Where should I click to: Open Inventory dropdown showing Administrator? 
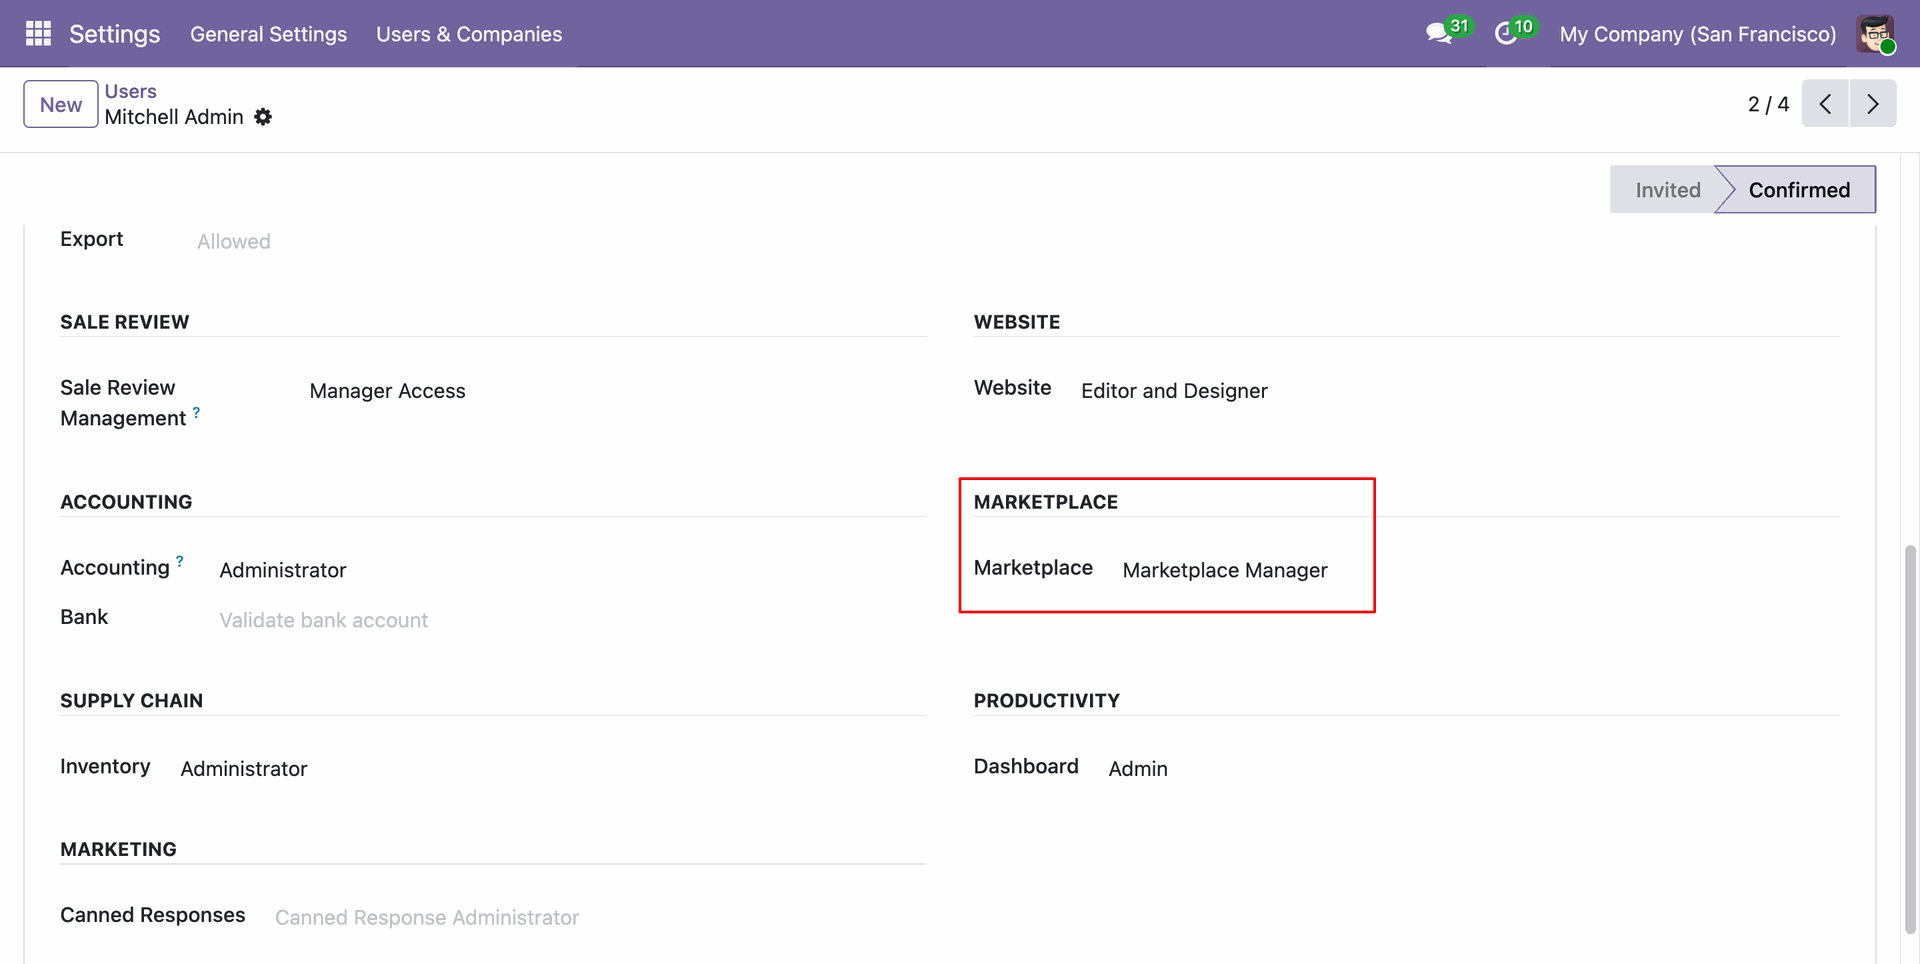point(244,769)
